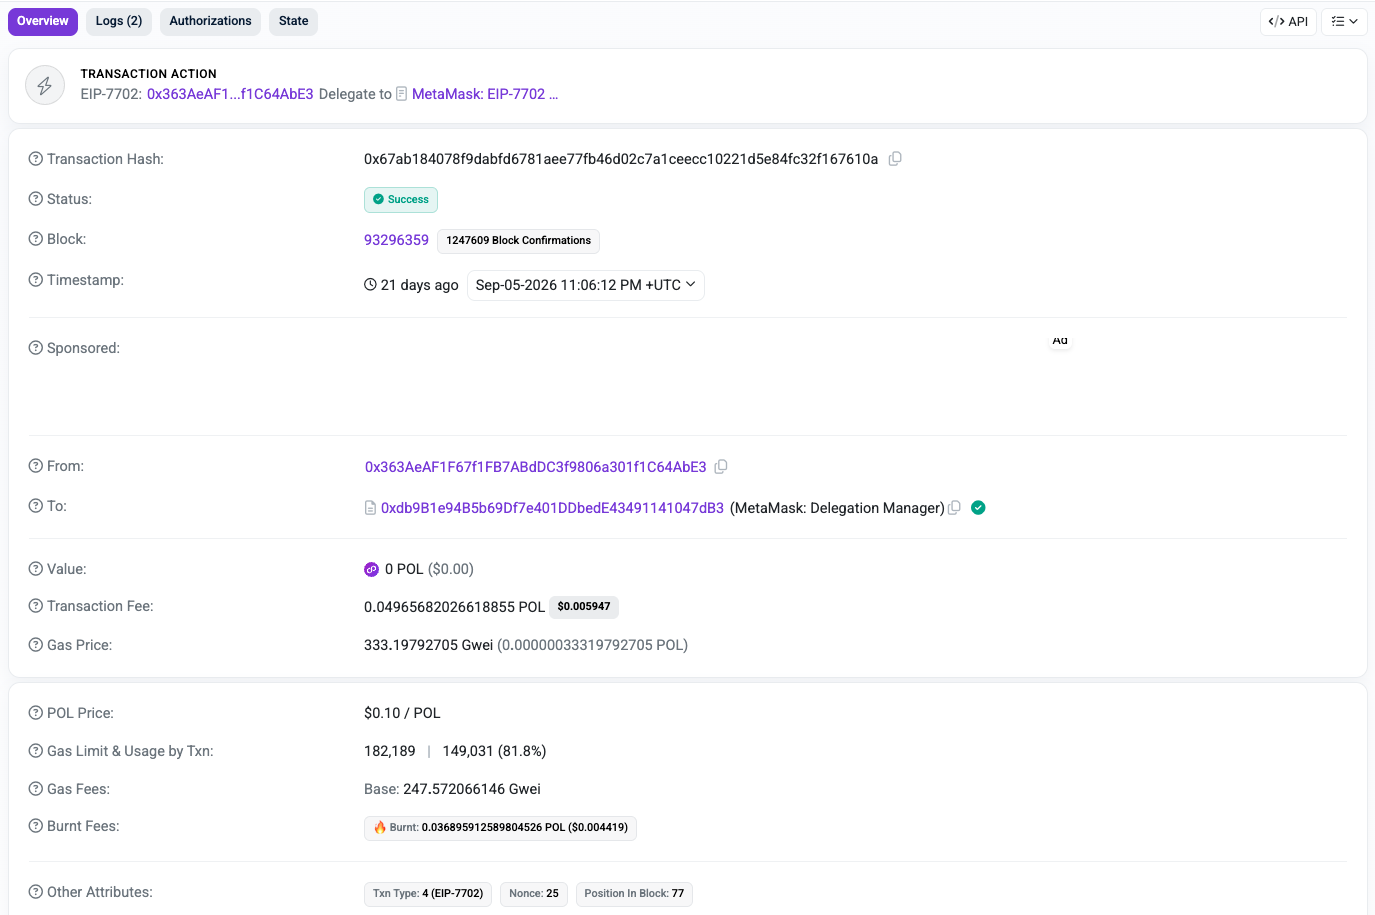Screen dimensions: 1375x915
Task: Click the purple POL token icon
Action: pos(371,569)
